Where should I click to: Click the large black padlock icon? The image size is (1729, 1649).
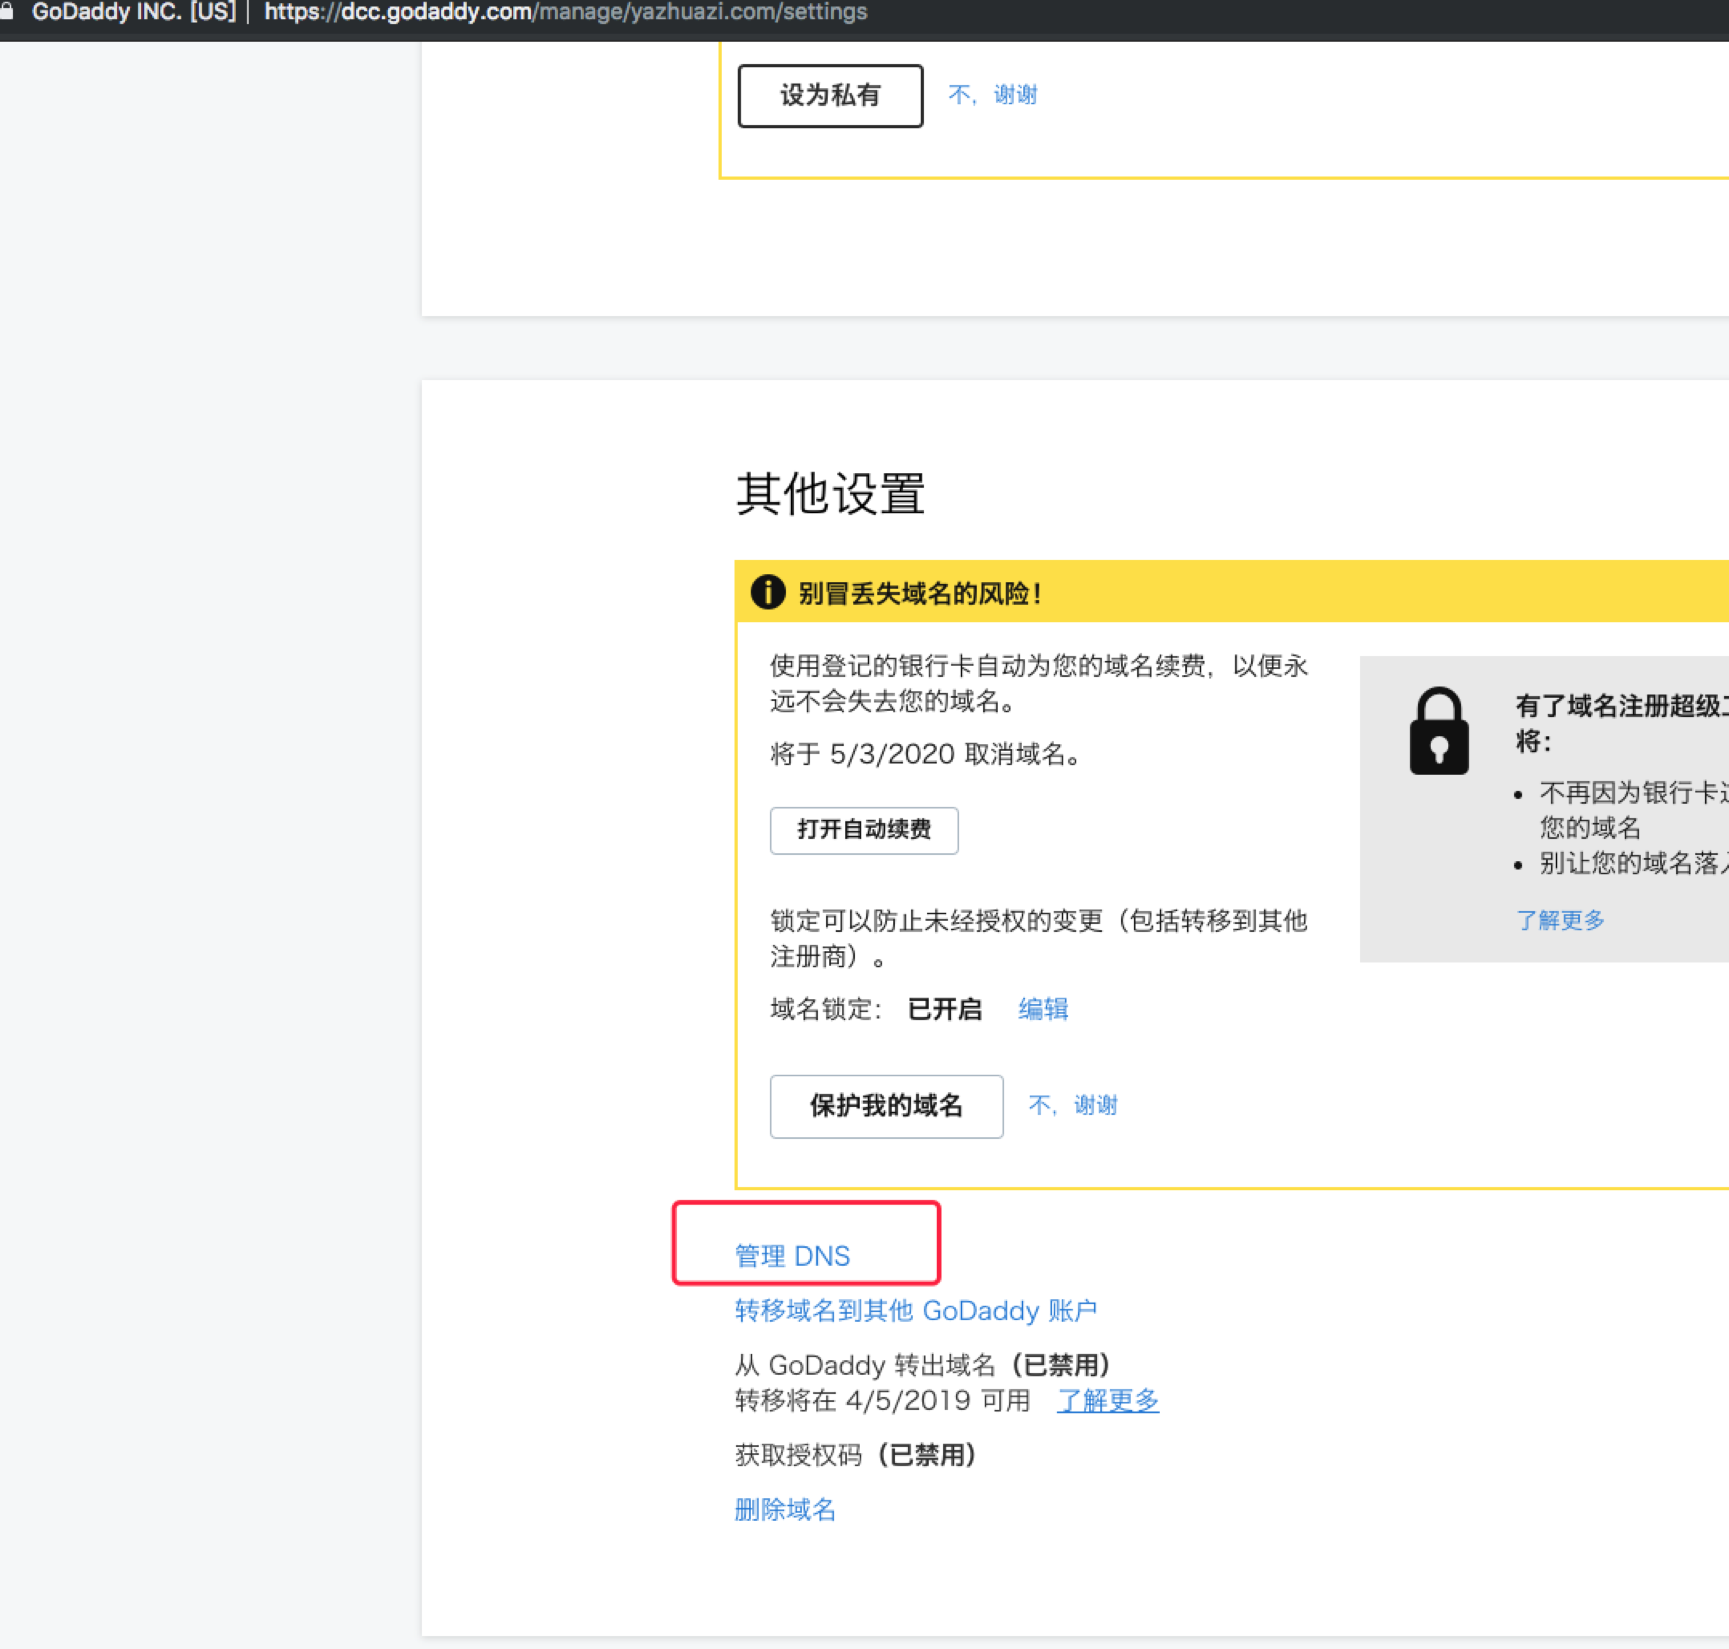point(1438,732)
